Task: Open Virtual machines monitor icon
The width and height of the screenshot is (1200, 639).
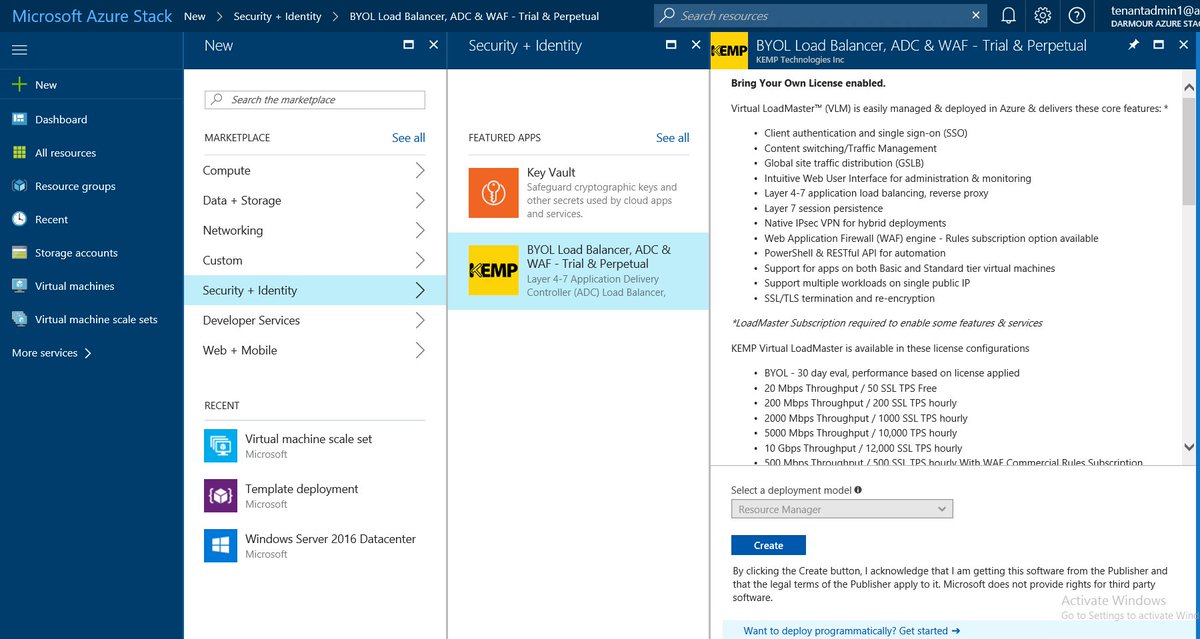Action: [19, 286]
